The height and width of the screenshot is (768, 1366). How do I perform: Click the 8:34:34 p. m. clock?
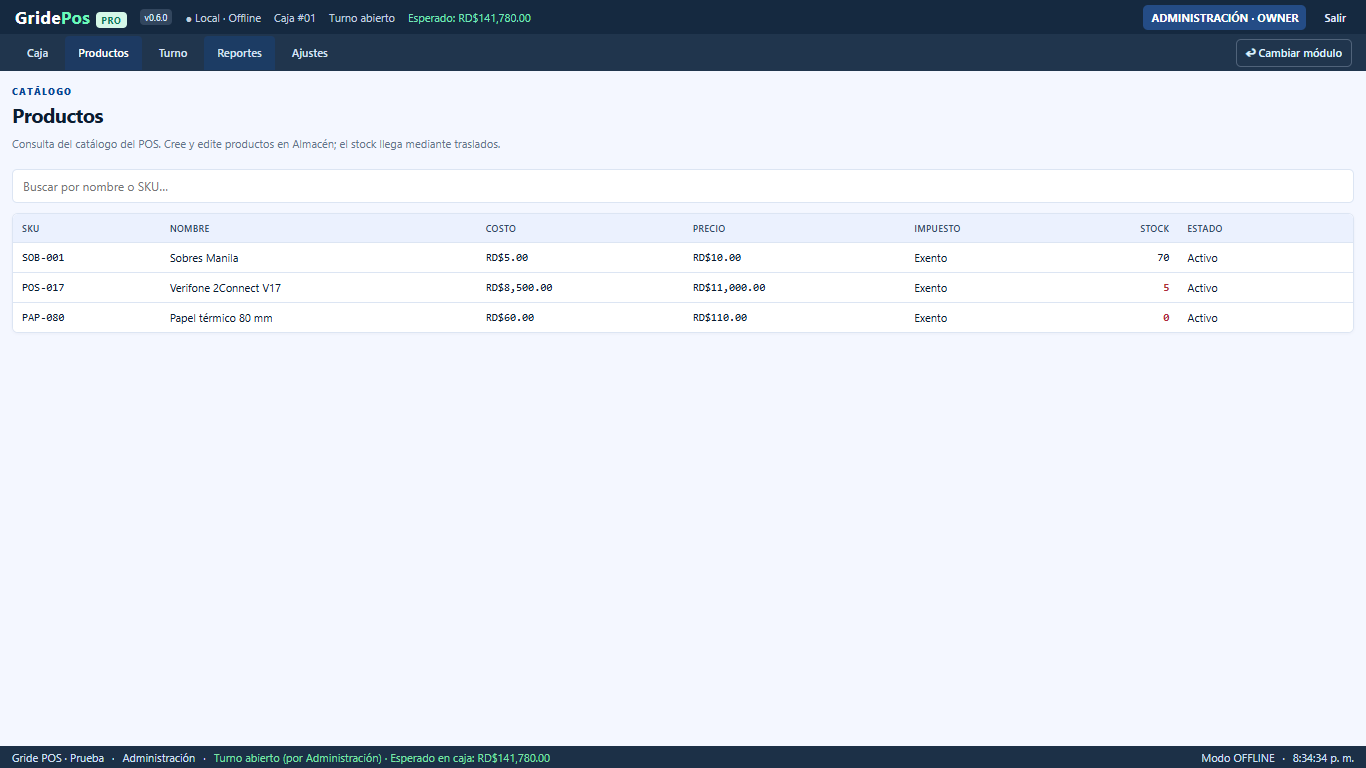click(1323, 758)
